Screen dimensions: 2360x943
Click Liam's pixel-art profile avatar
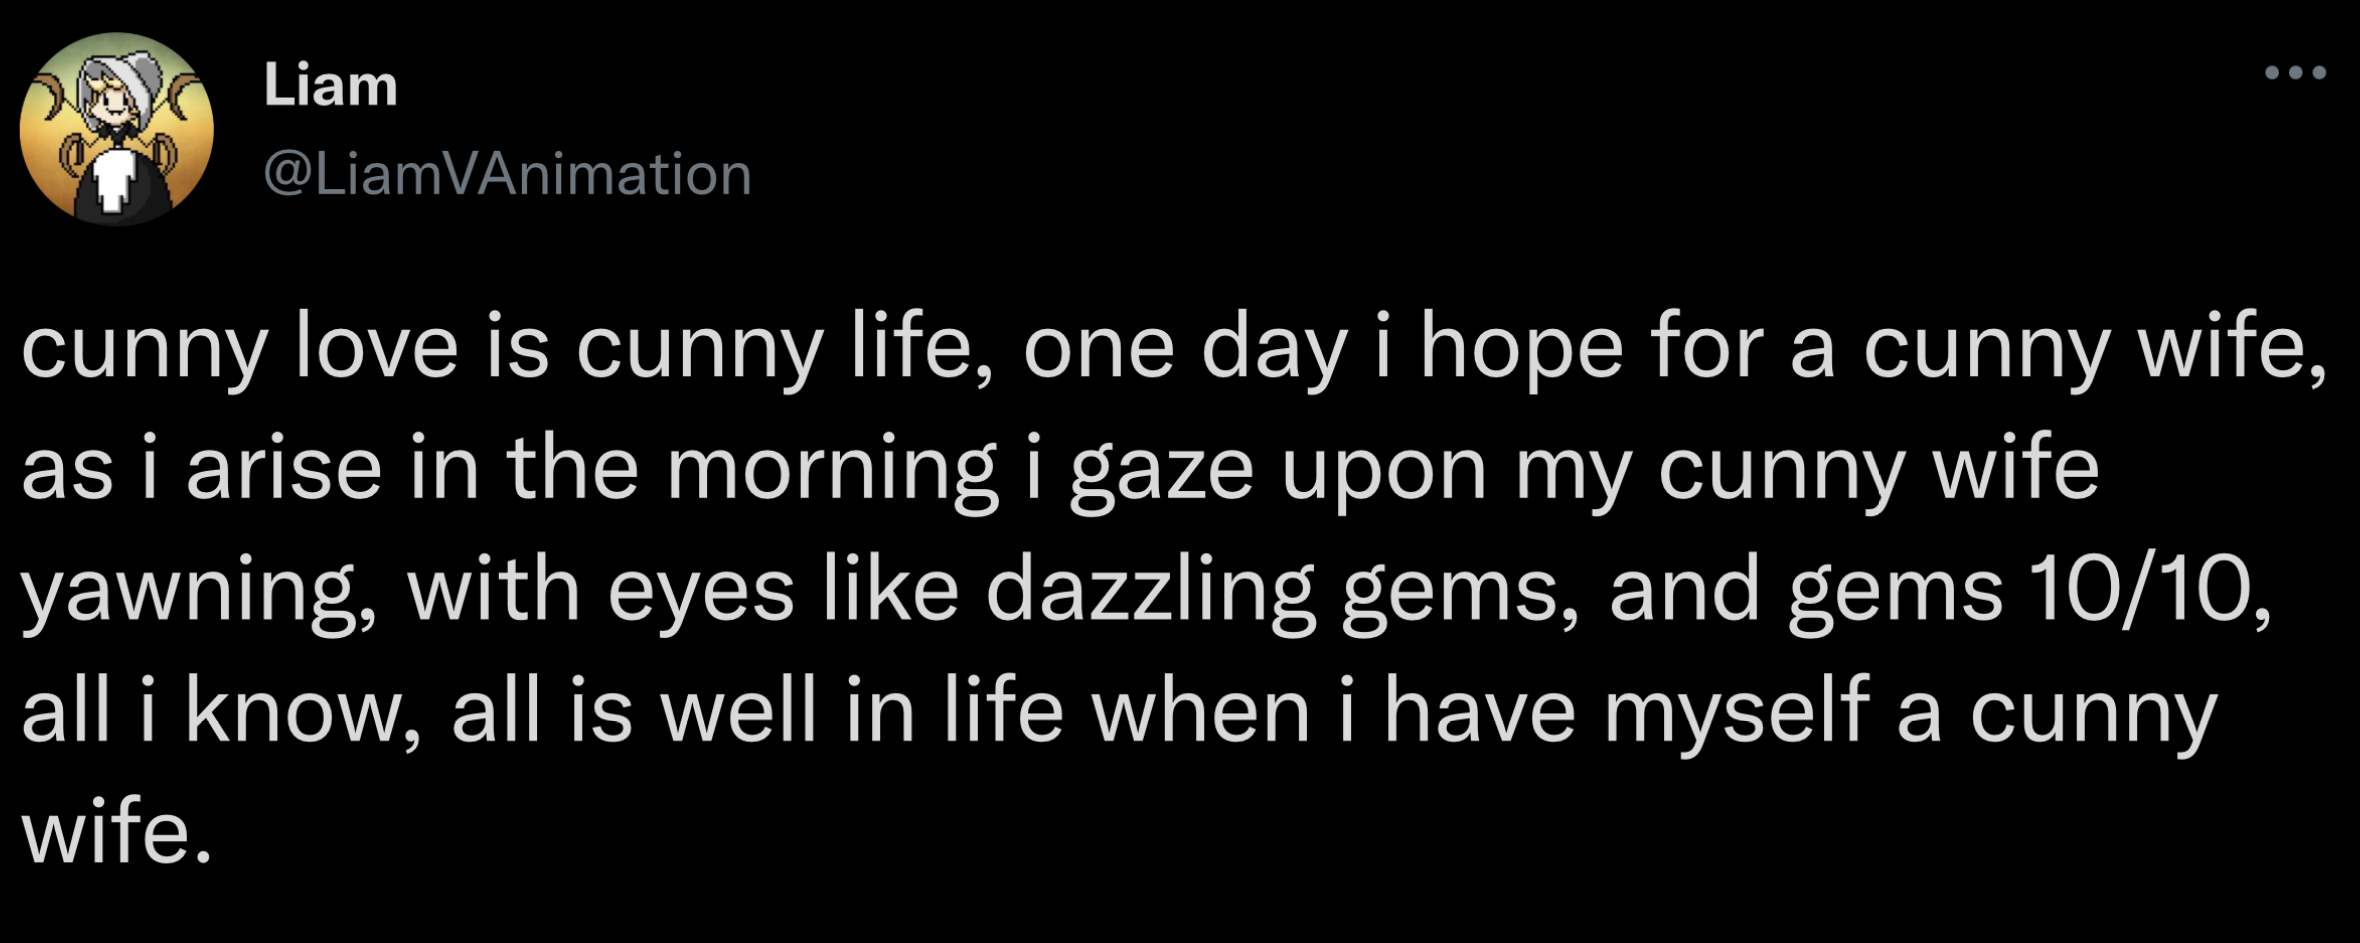pyautogui.click(x=117, y=129)
